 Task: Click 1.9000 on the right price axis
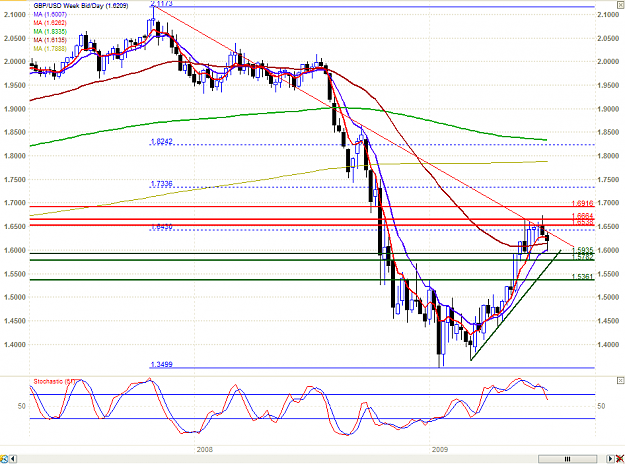(x=608, y=109)
